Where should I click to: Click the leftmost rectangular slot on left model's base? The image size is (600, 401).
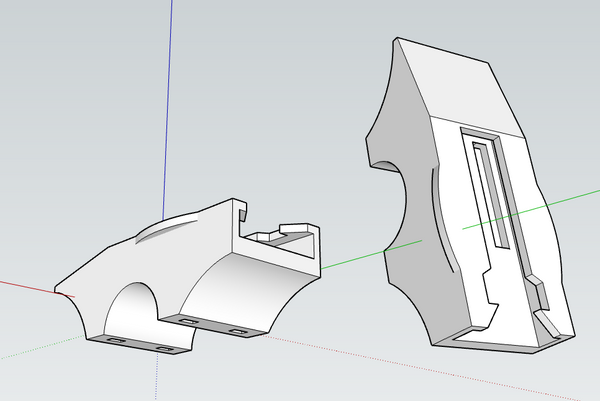click(117, 342)
